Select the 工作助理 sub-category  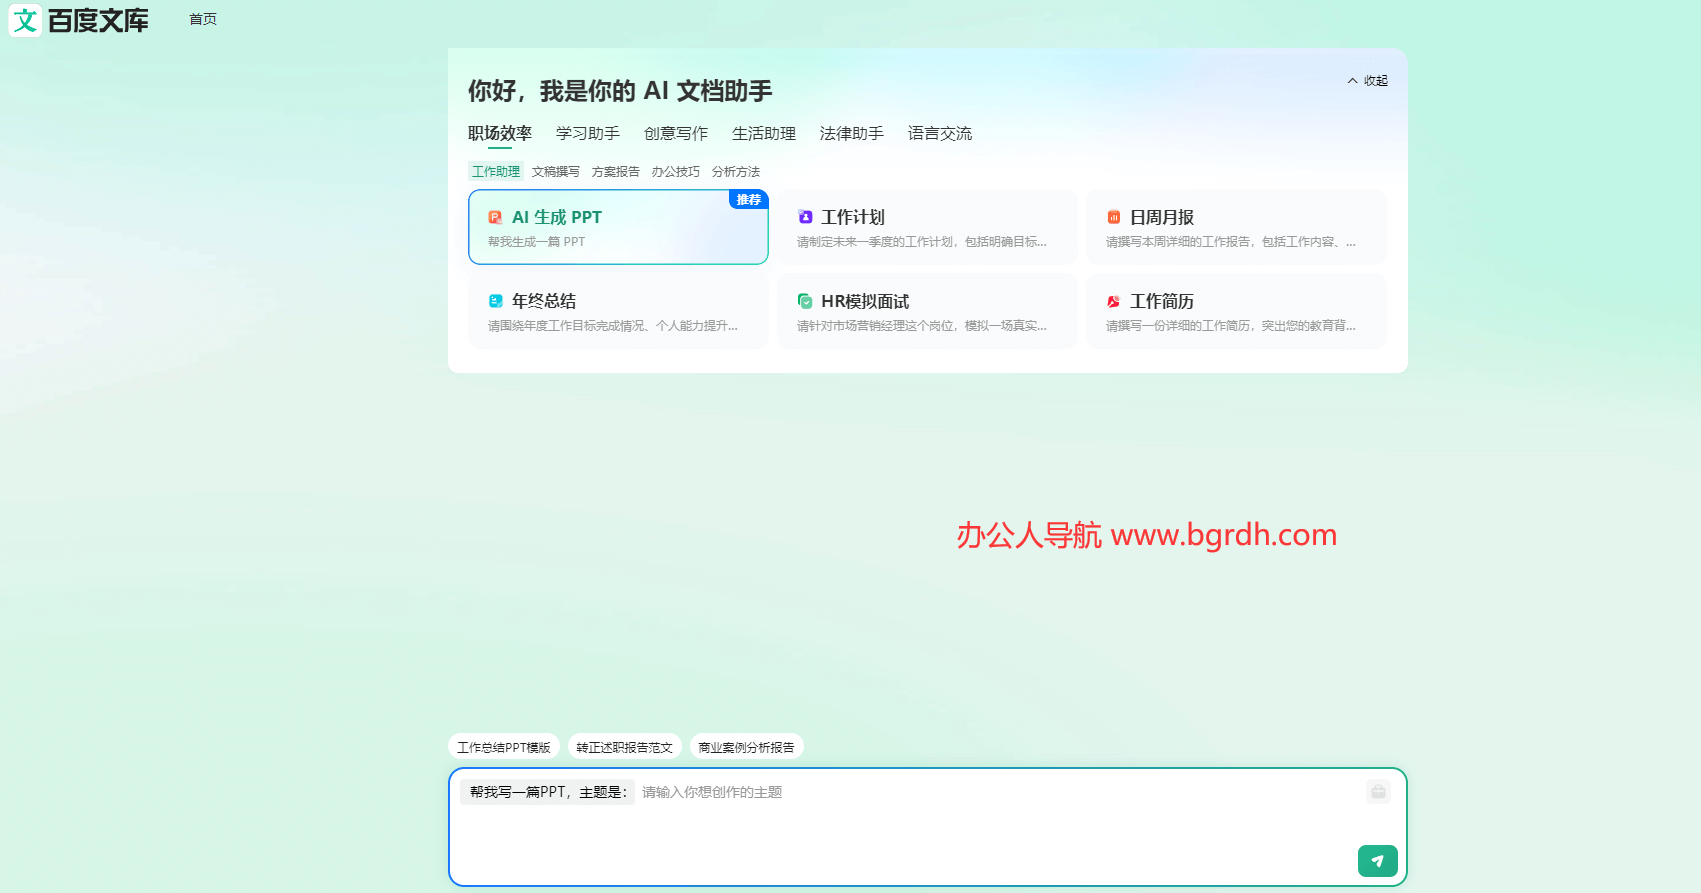(496, 172)
